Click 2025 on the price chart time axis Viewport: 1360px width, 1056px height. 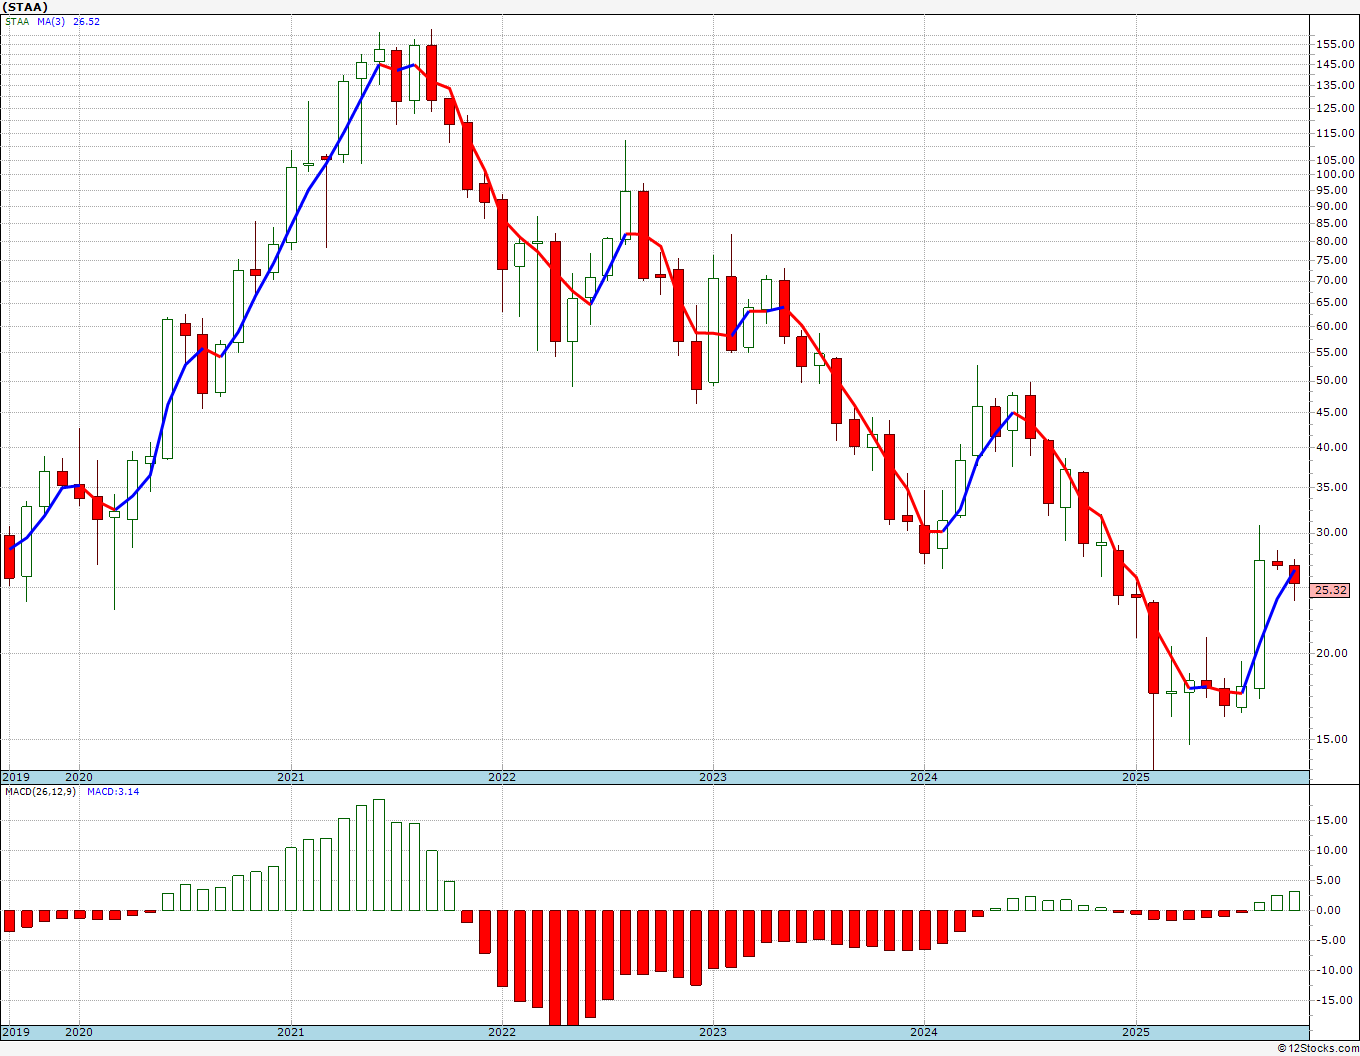pos(1136,777)
